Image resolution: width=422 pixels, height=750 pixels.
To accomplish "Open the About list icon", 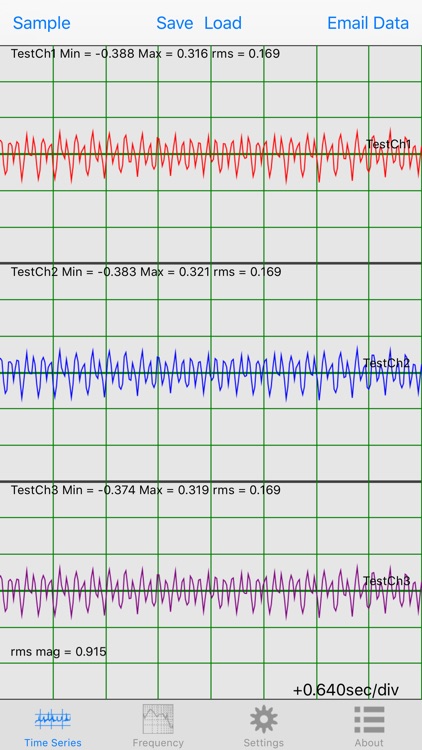I will coord(369,718).
